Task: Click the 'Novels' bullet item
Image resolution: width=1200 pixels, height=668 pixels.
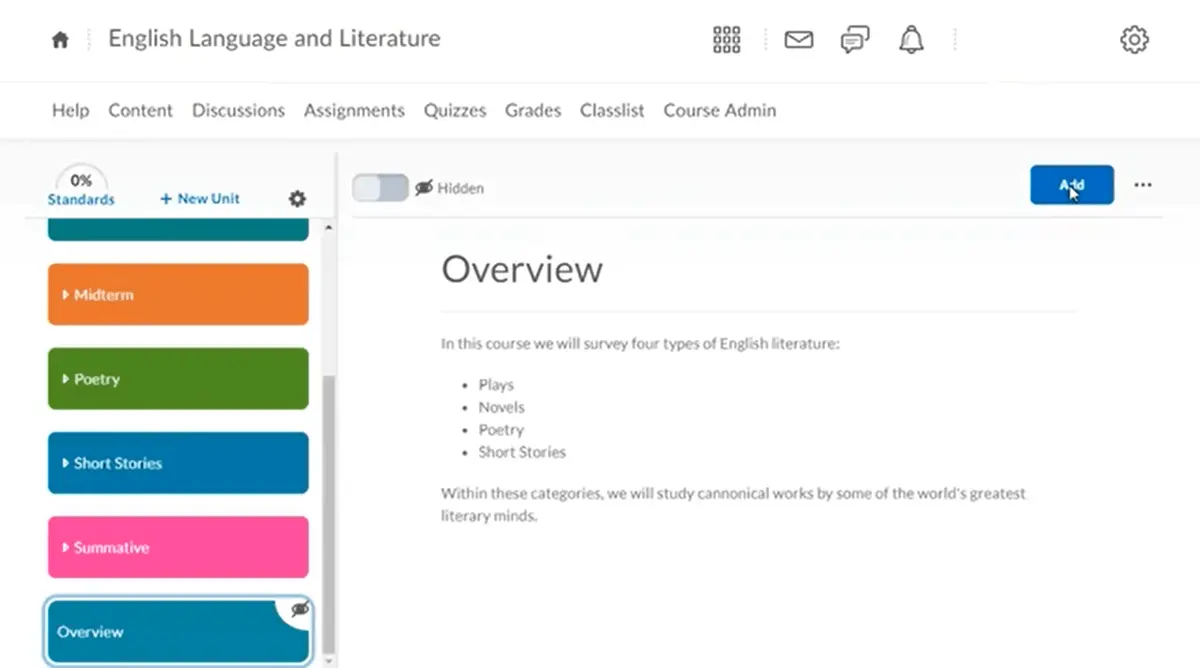Action: click(x=501, y=407)
